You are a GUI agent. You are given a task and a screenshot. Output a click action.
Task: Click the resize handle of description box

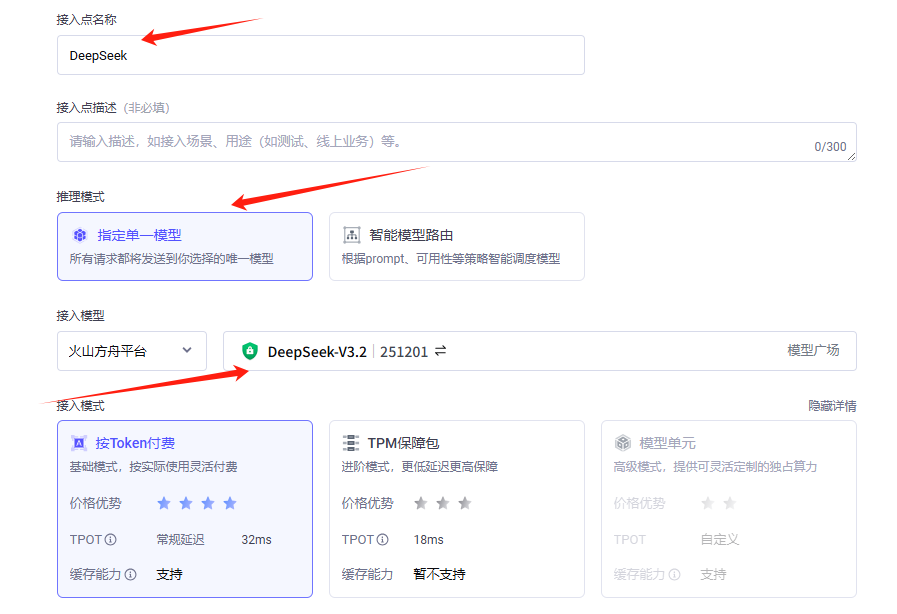pyautogui.click(x=851, y=156)
